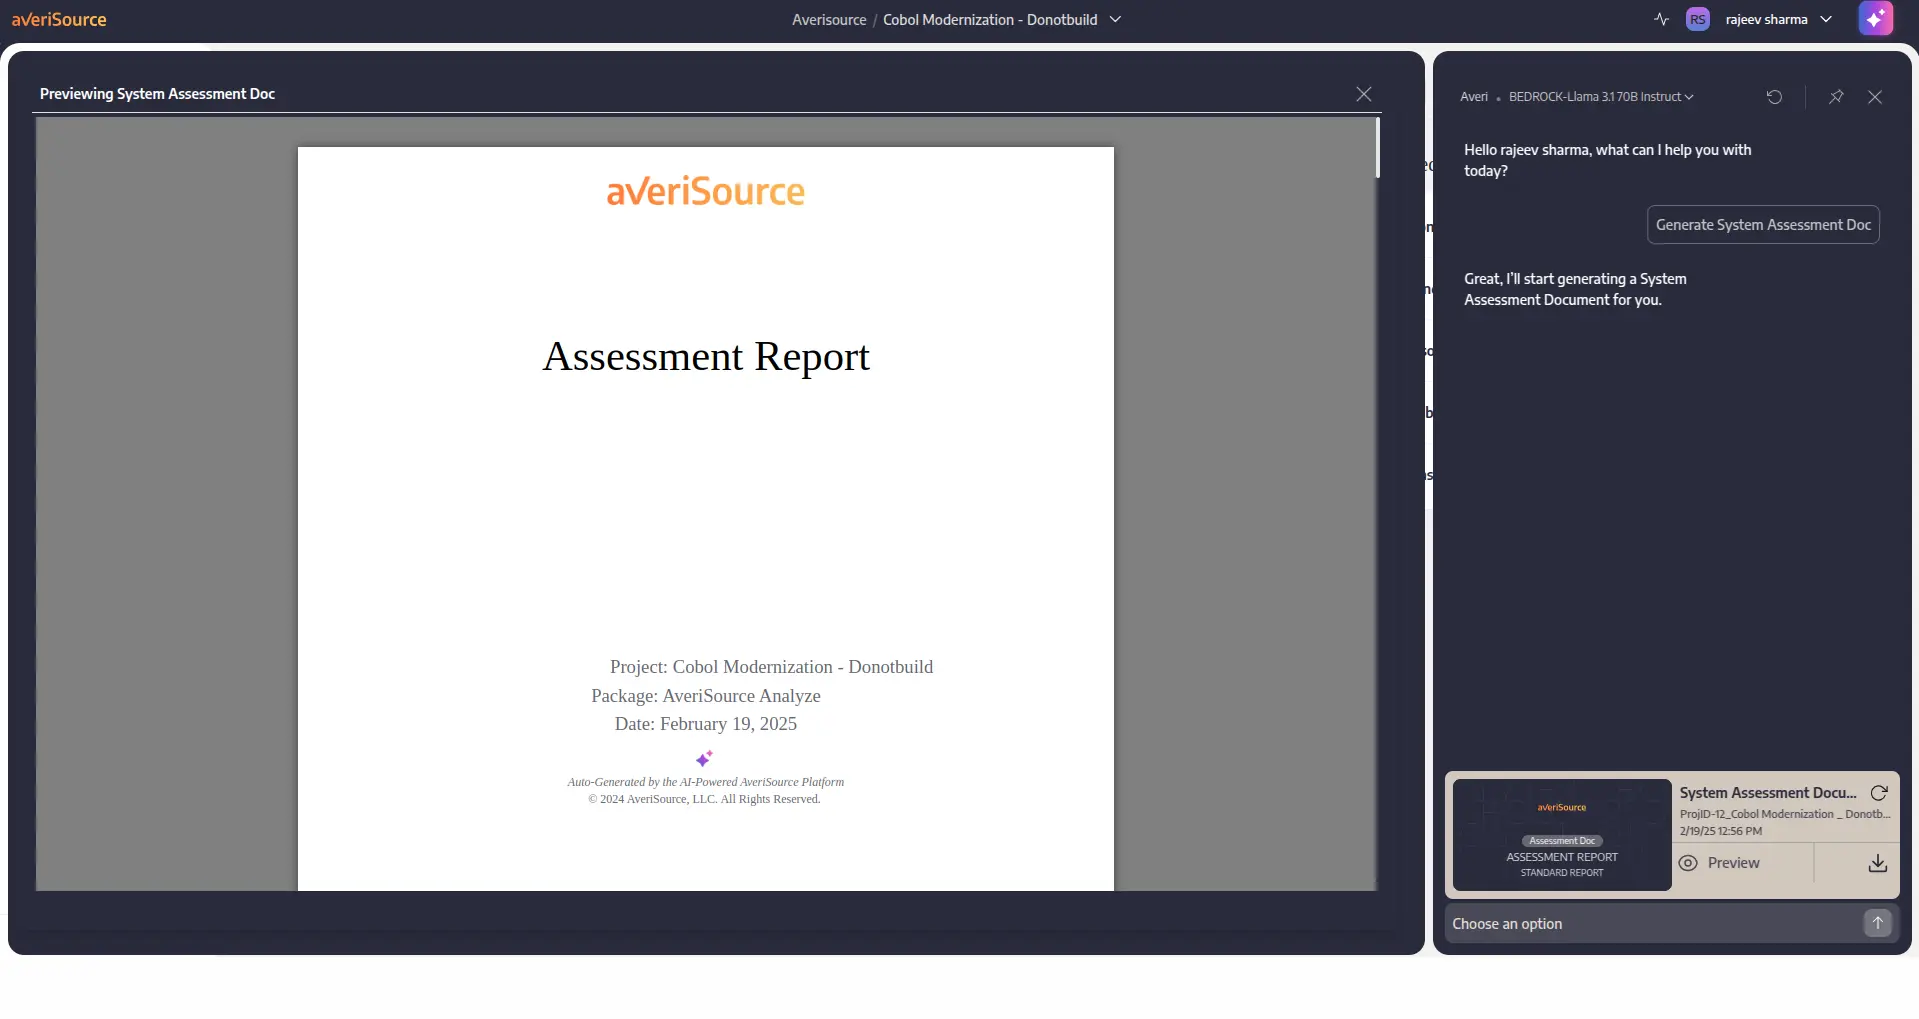Click the 2/19/25 12:56 PM timestamp

tap(1721, 831)
